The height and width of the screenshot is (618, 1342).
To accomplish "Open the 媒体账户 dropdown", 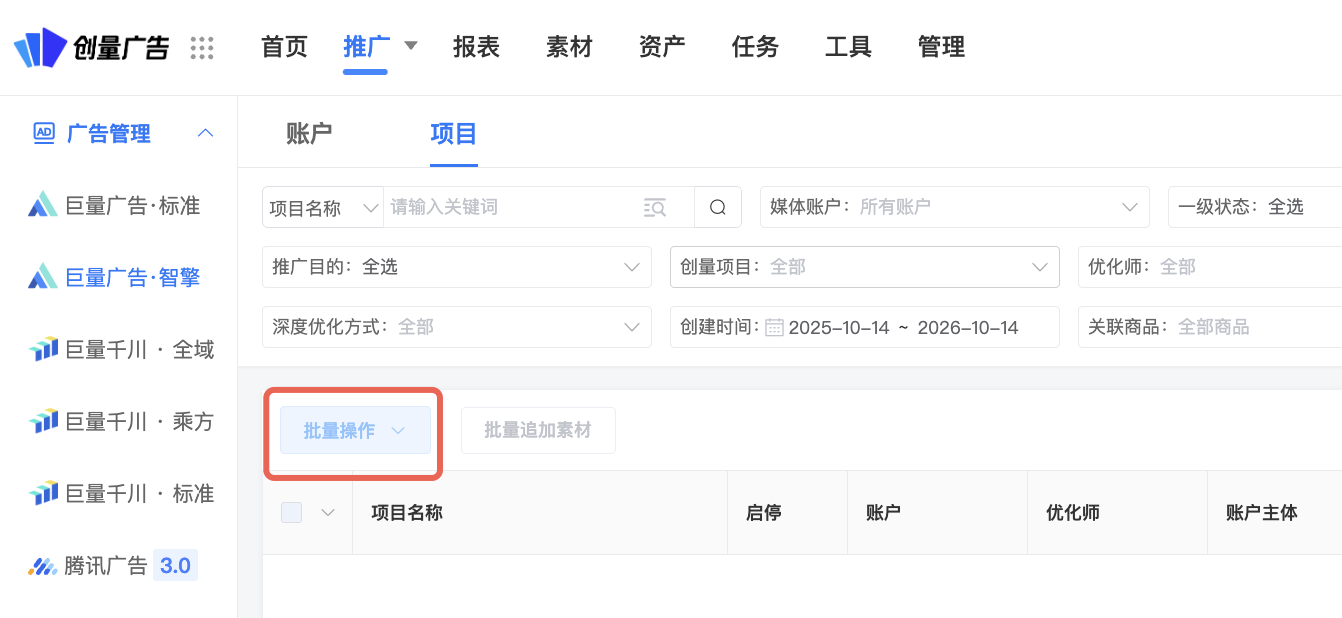I will point(954,207).
